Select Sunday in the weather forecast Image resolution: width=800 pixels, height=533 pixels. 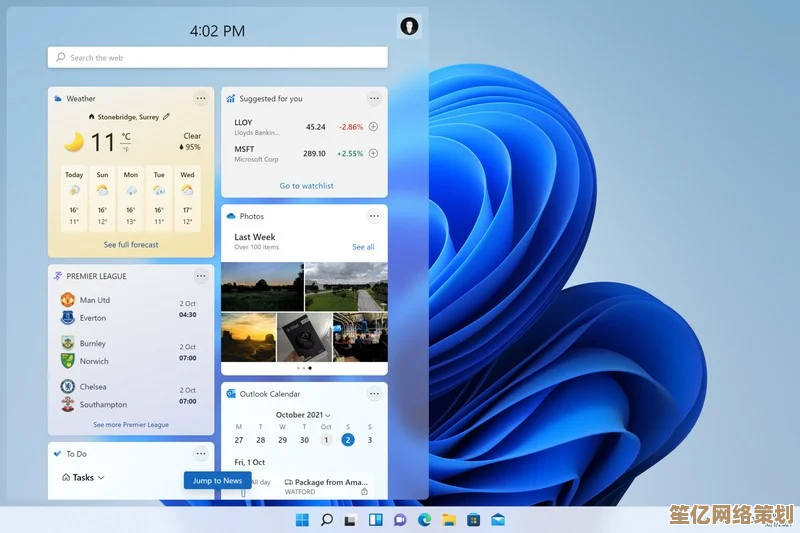(x=102, y=198)
